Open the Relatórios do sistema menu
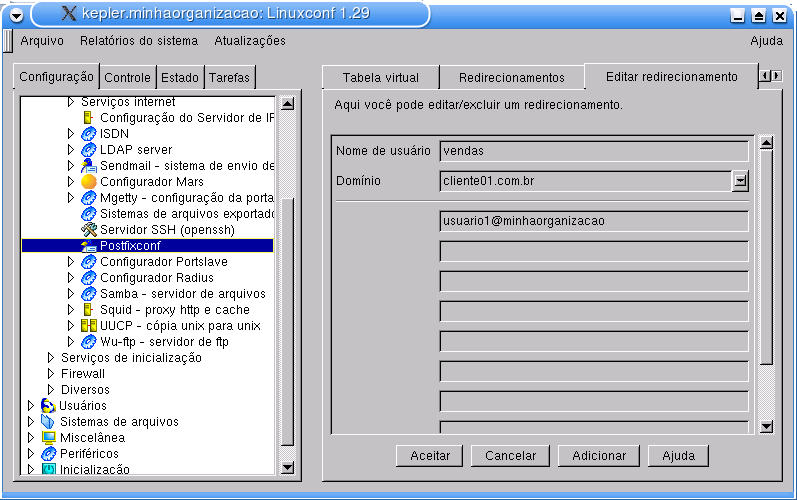Image resolution: width=797 pixels, height=500 pixels. [x=139, y=41]
